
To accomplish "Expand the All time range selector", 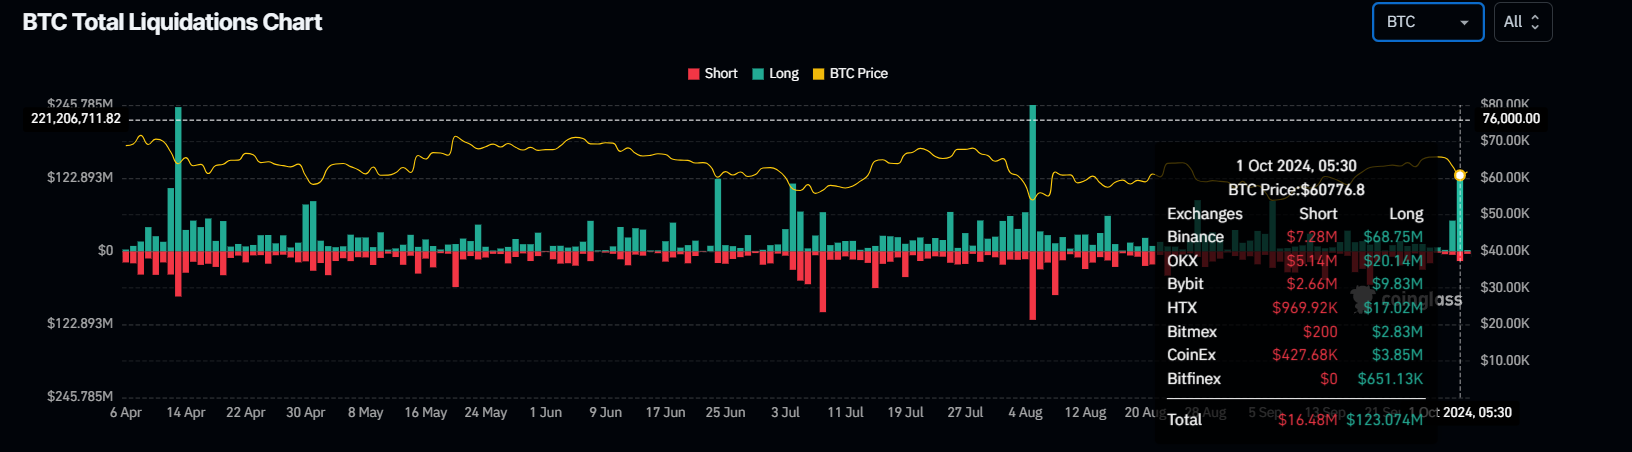I will 1522,22.
